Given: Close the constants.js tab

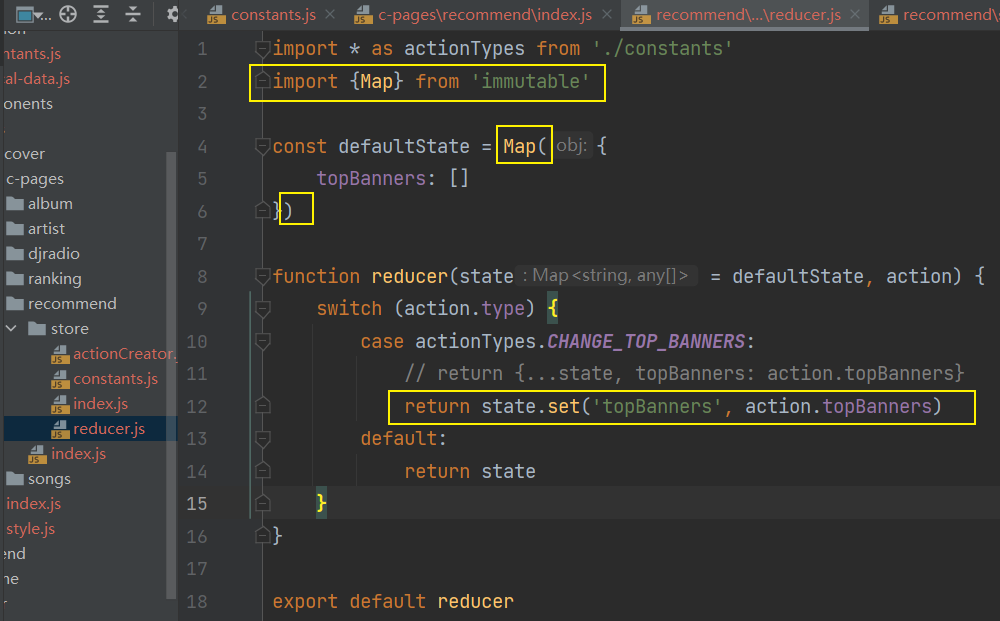Looking at the screenshot, I should pyautogui.click(x=330, y=14).
